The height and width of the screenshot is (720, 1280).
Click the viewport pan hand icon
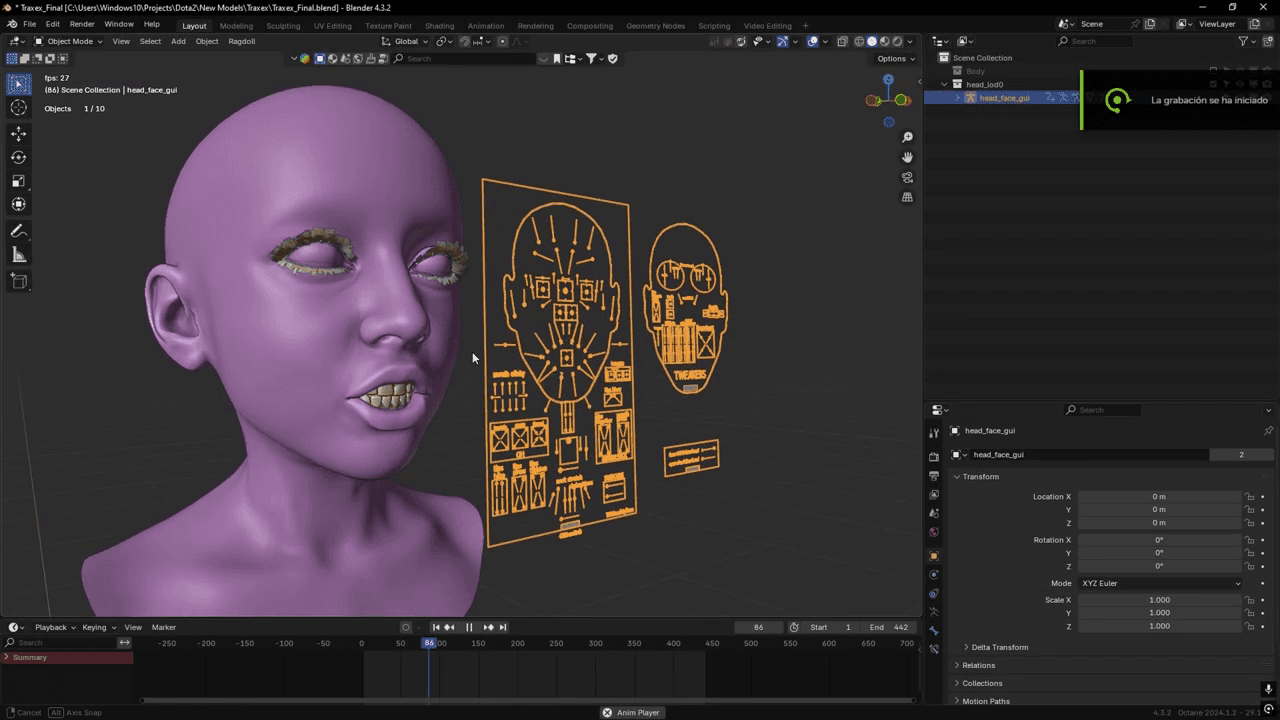[x=907, y=157]
